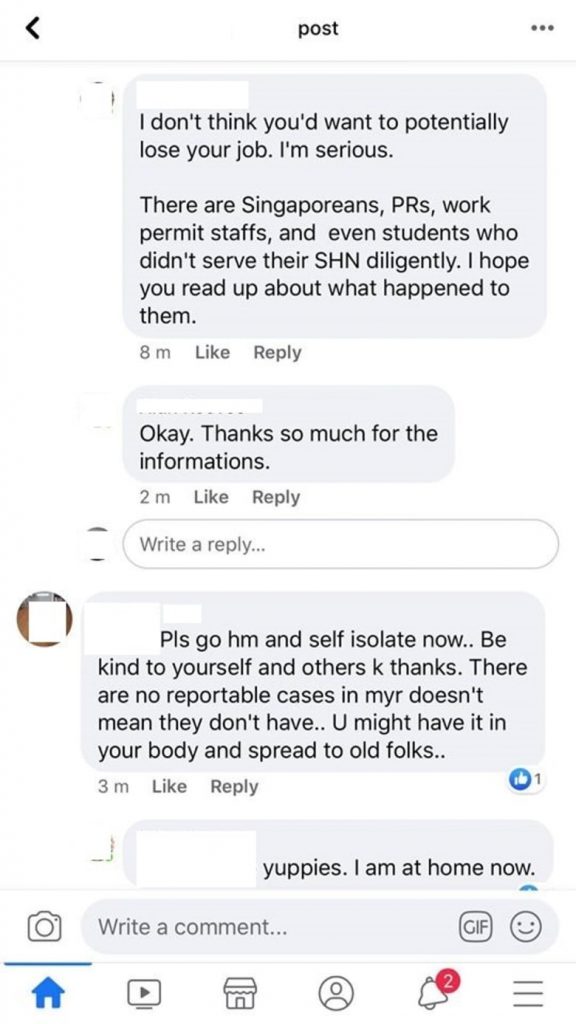The height and width of the screenshot is (1024, 576).
Task: View the thumbs-up reaction count
Action: click(525, 778)
